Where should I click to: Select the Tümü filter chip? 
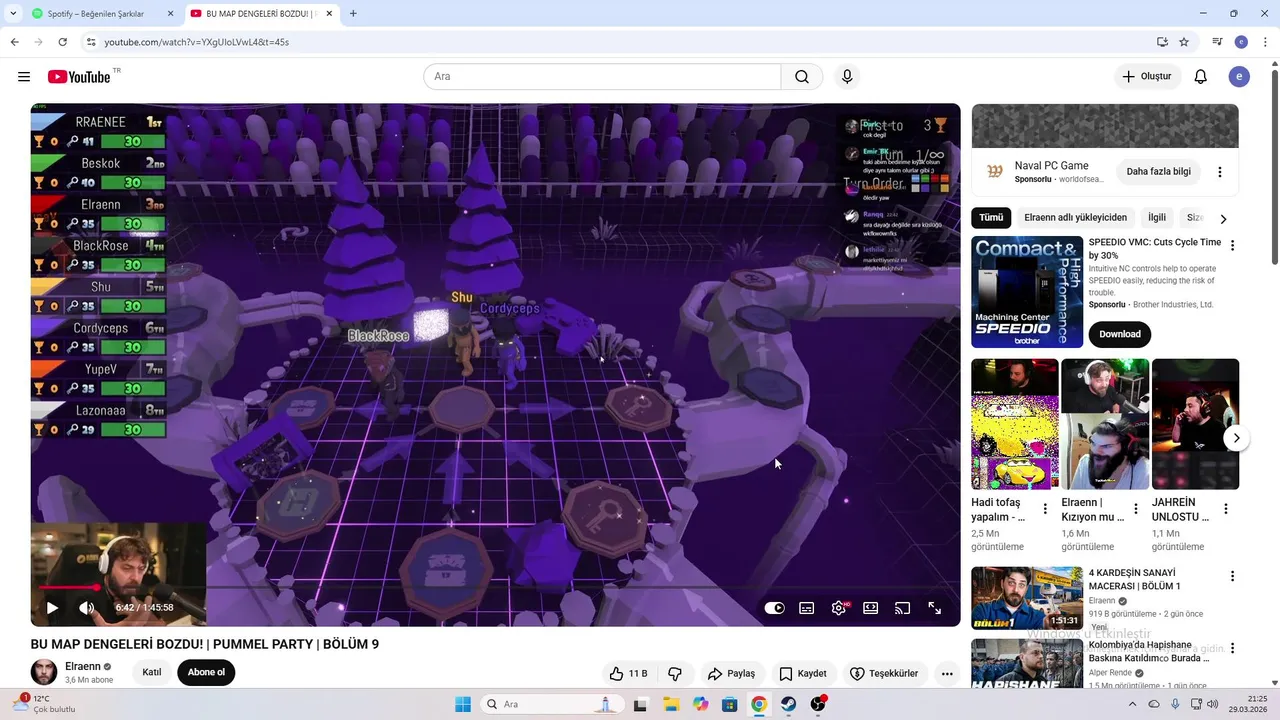(991, 218)
